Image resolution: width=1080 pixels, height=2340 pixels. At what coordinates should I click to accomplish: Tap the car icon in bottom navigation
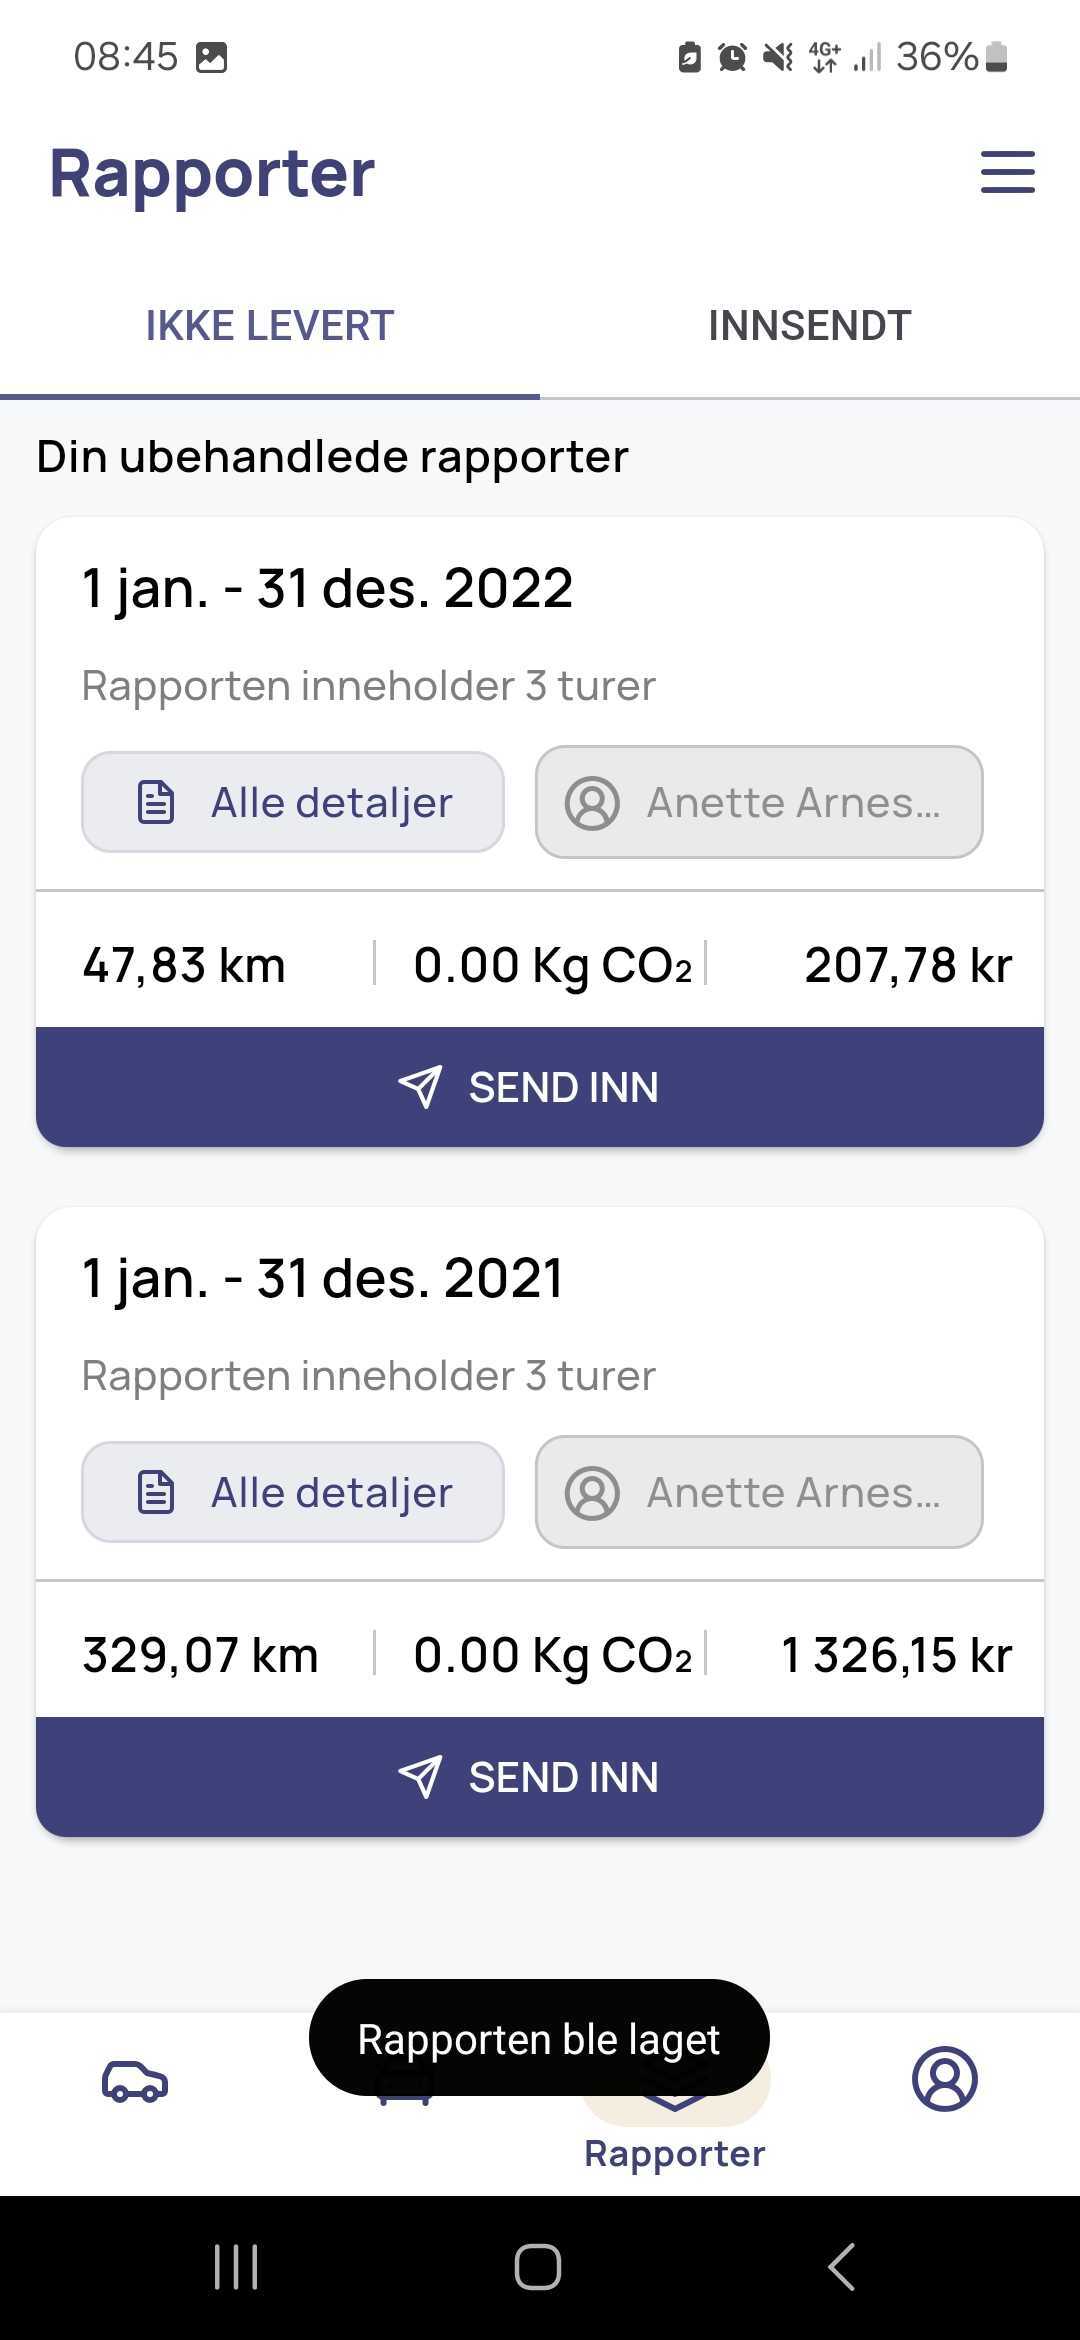pyautogui.click(x=135, y=2080)
